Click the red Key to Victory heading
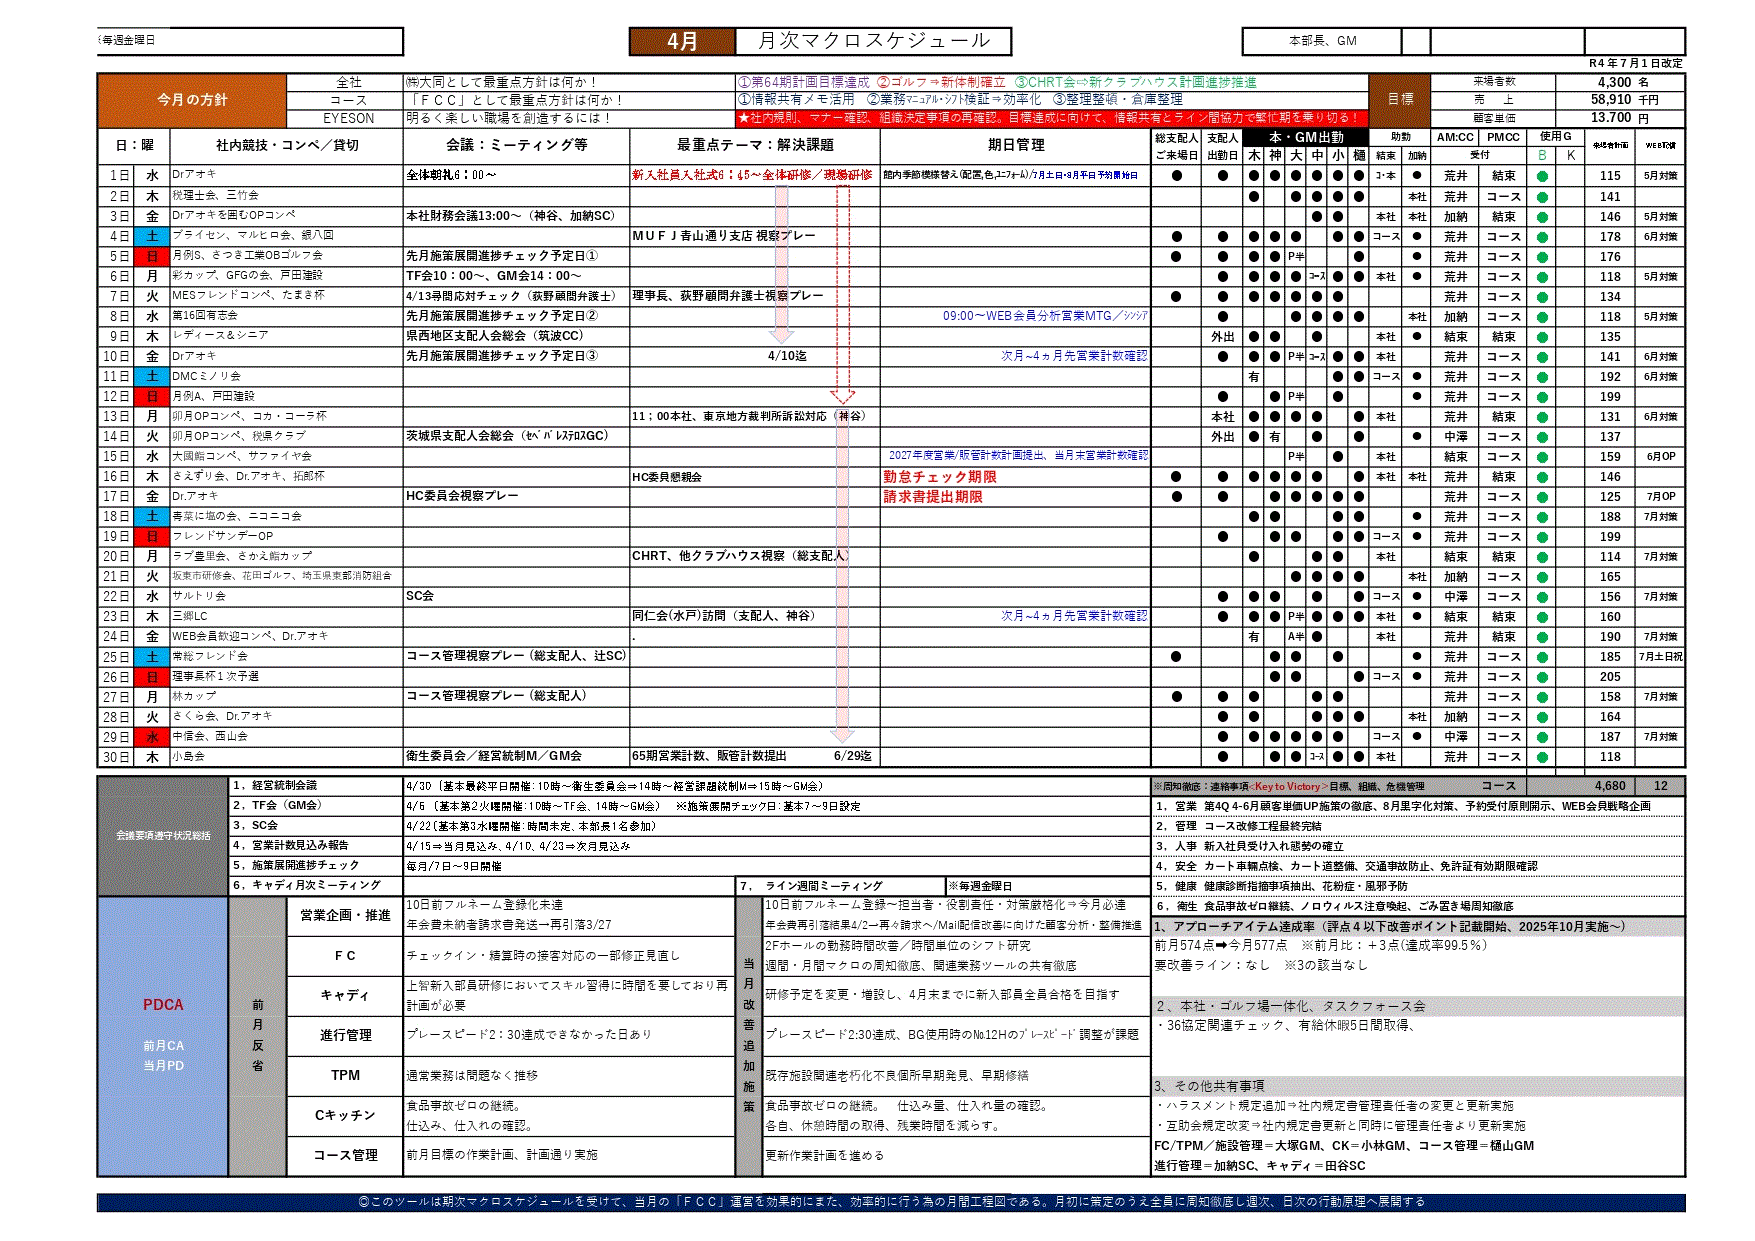 click(1289, 787)
